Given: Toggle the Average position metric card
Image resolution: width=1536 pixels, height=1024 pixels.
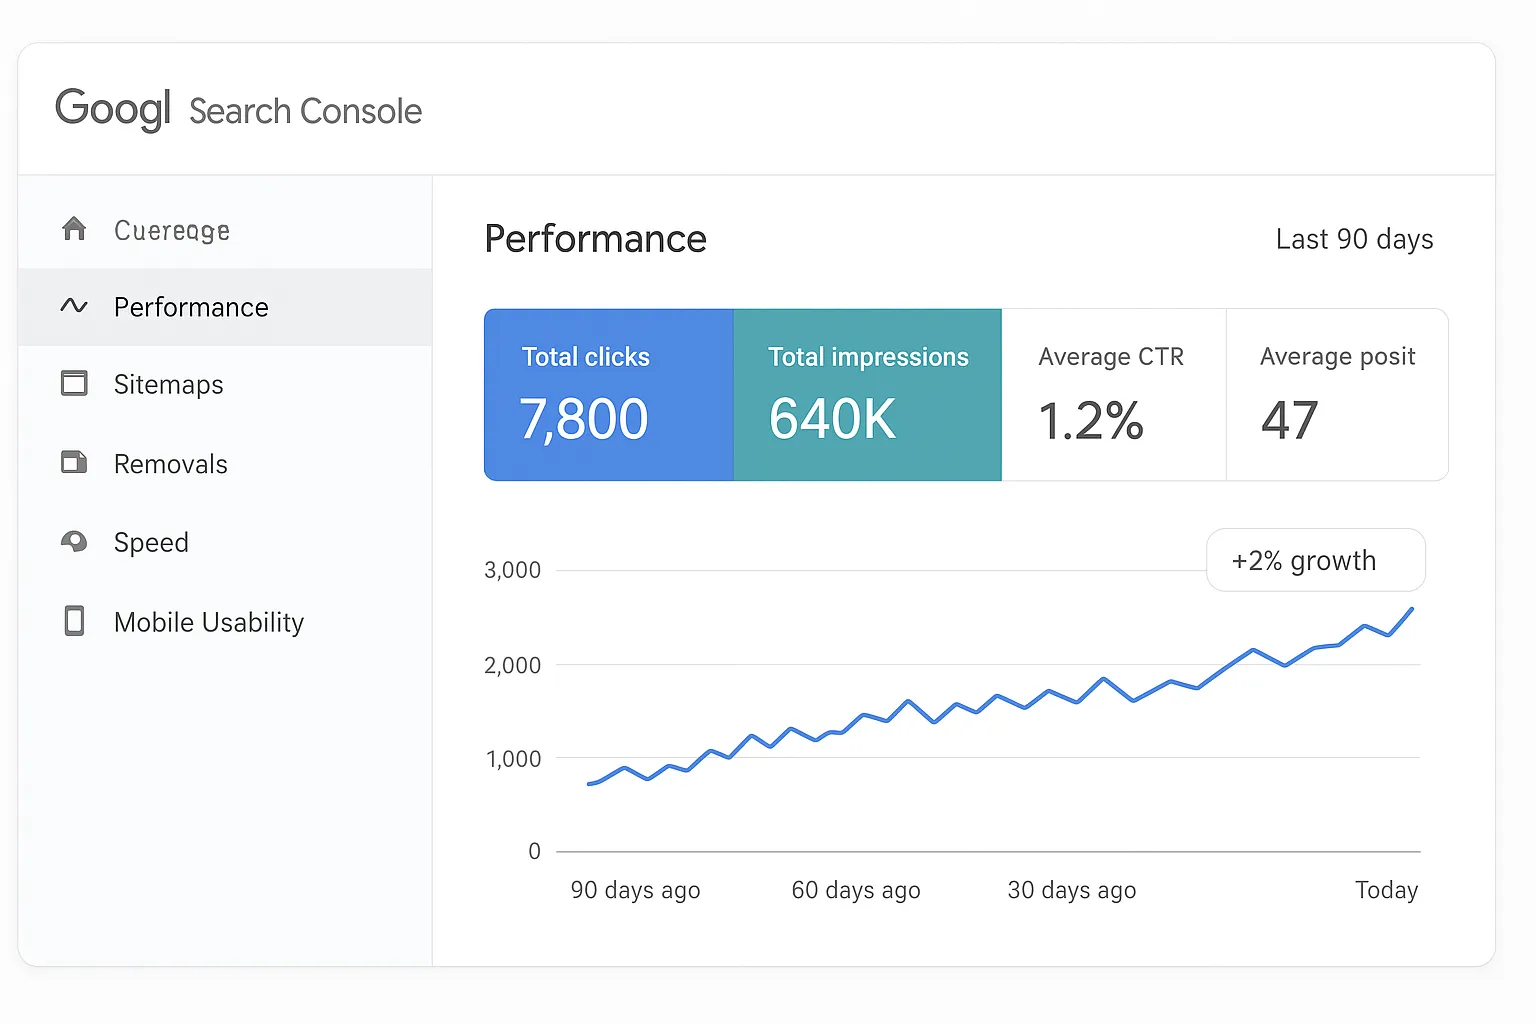Looking at the screenshot, I should (x=1337, y=394).
